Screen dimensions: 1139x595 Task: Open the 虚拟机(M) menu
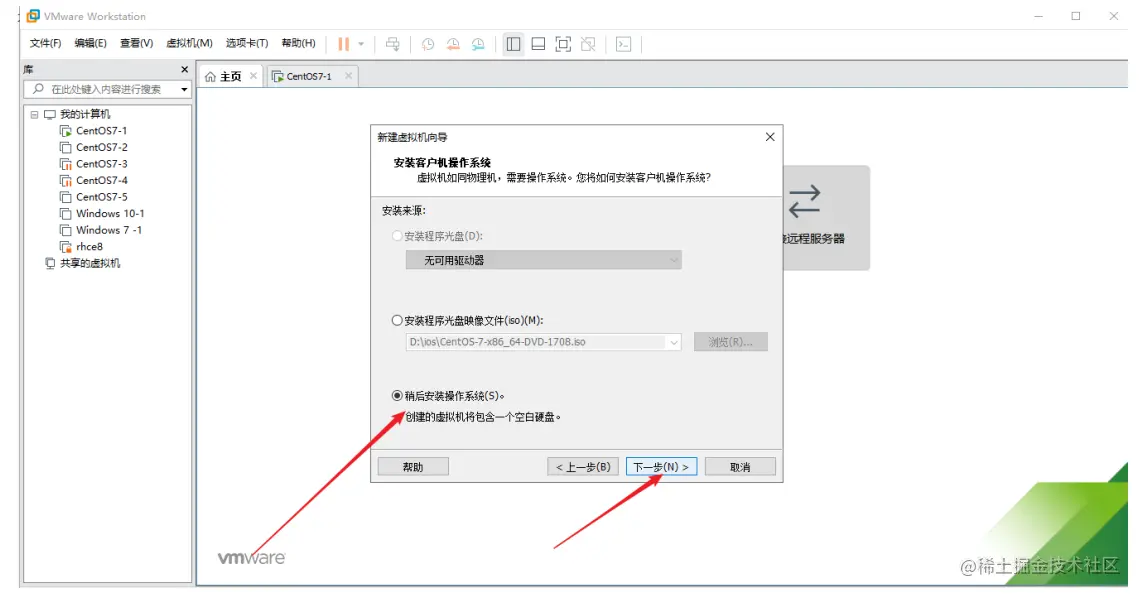[x=189, y=44]
